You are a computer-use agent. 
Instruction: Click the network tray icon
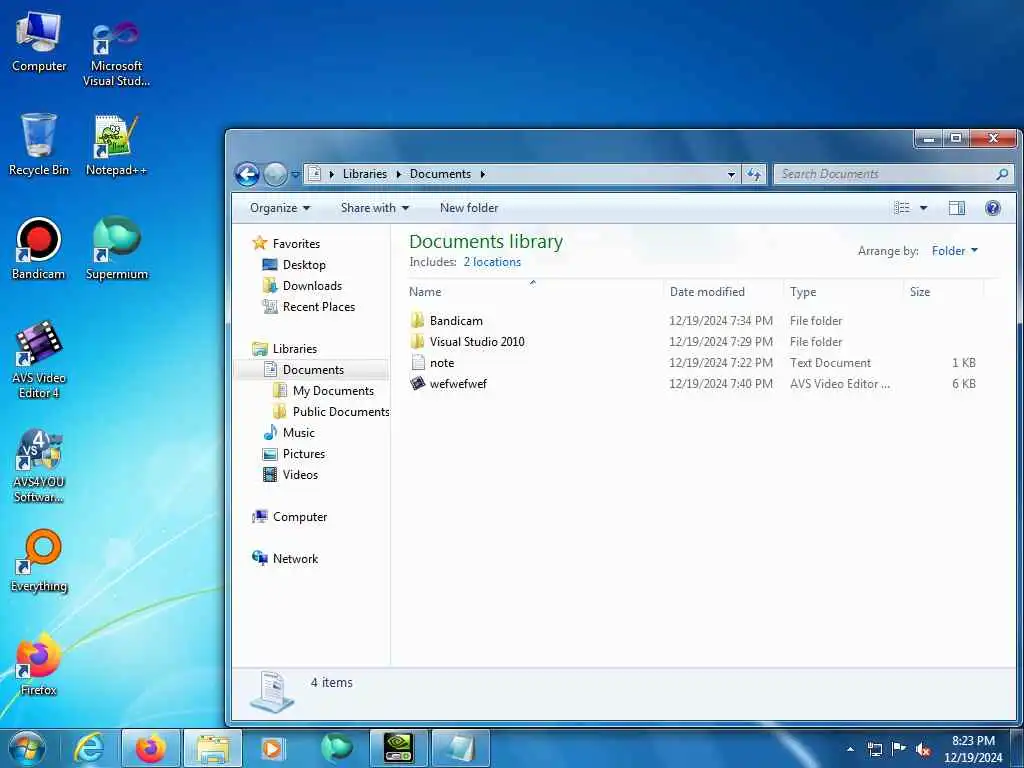click(874, 749)
